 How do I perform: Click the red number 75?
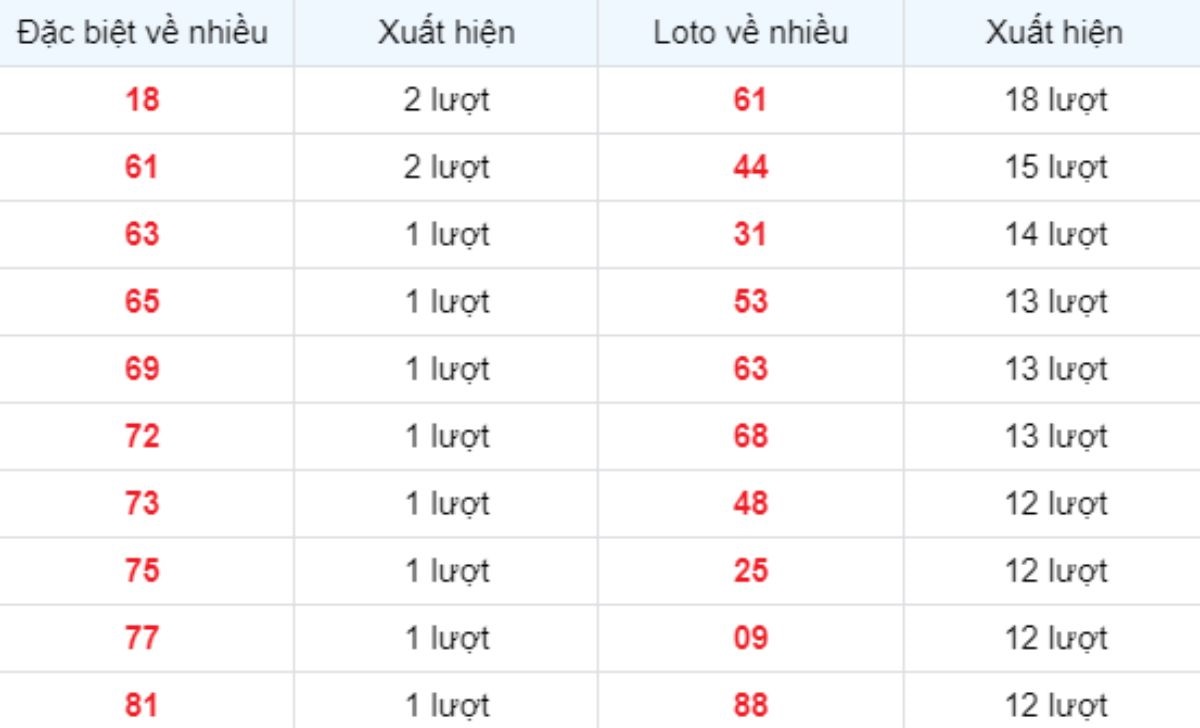pos(142,571)
